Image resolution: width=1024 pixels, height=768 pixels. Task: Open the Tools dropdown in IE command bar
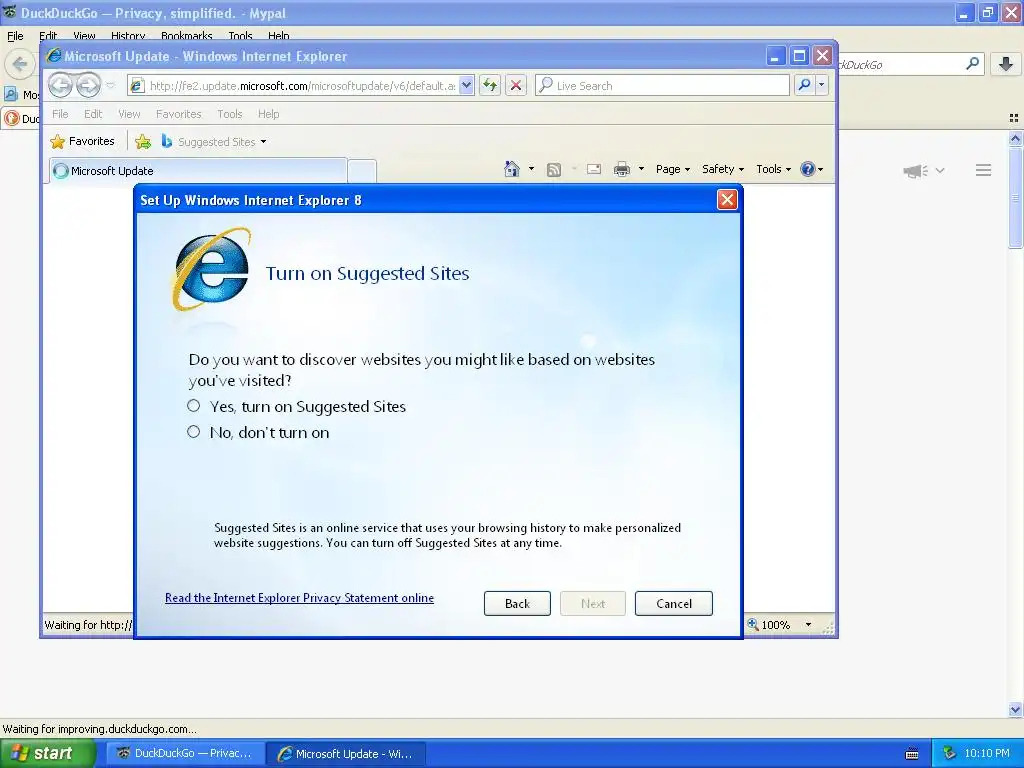[x=773, y=169]
